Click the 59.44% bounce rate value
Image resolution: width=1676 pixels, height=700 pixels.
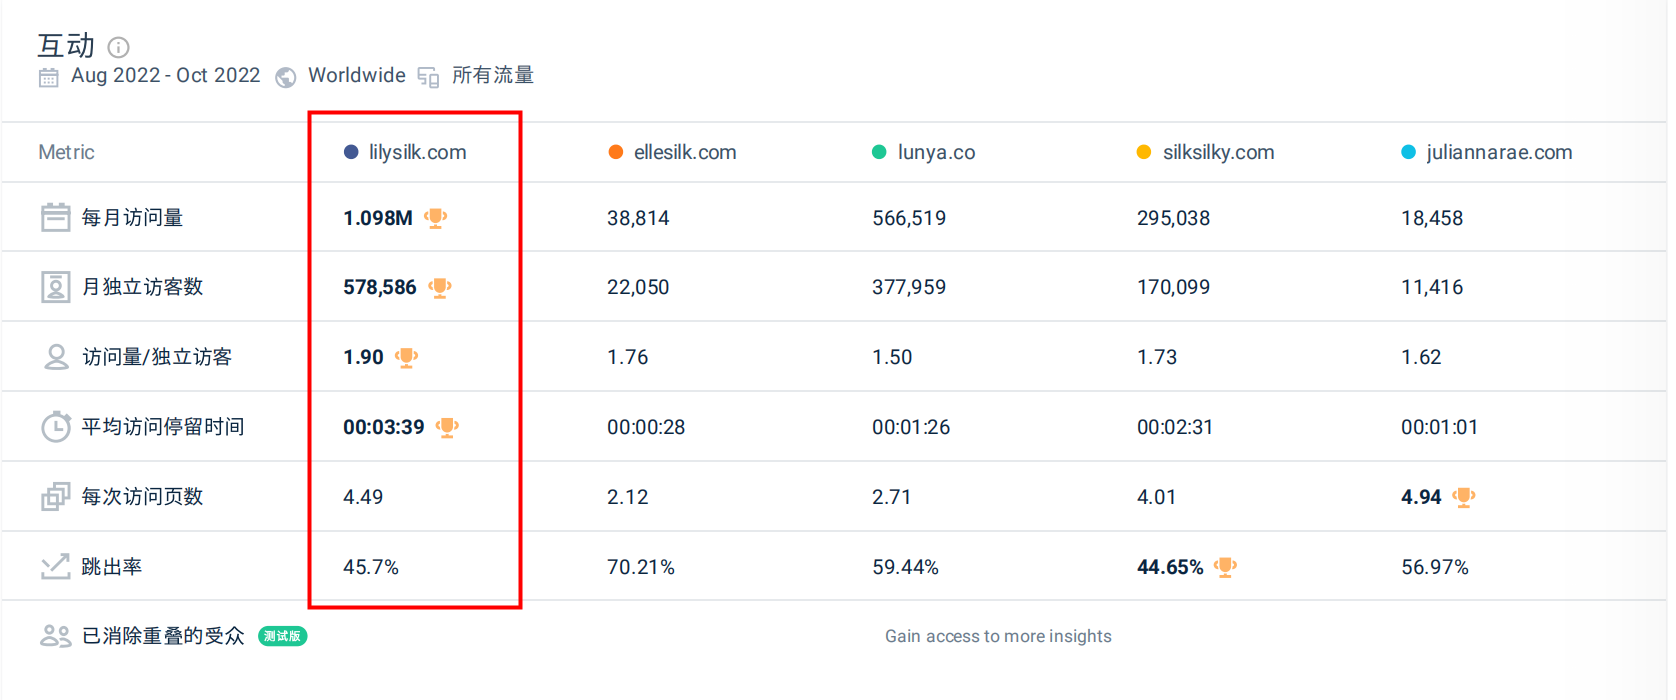point(905,567)
